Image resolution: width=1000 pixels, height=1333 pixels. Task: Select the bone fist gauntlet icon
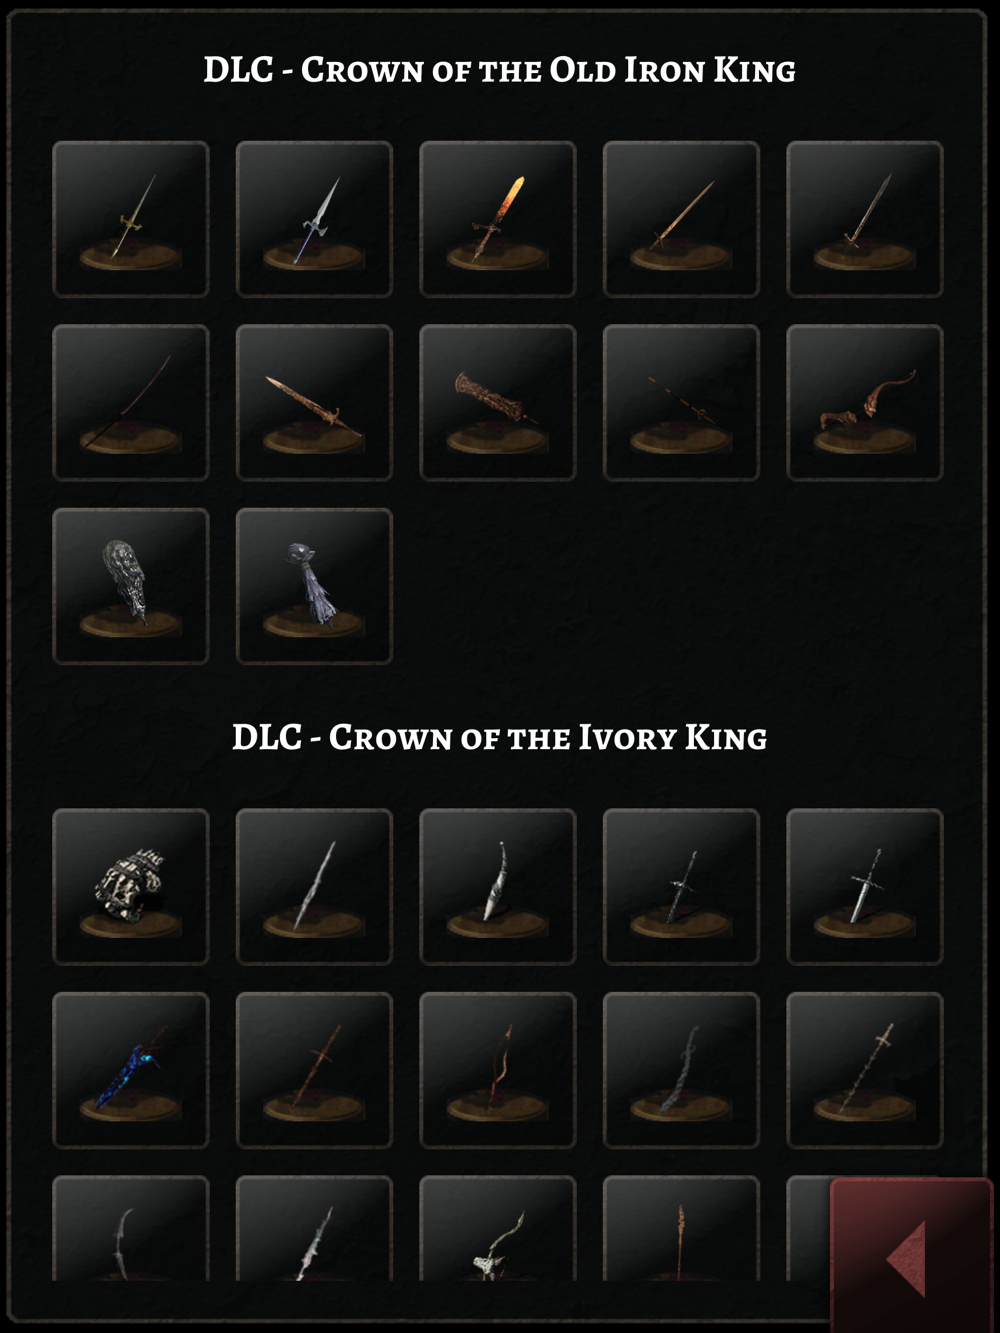tap(131, 887)
